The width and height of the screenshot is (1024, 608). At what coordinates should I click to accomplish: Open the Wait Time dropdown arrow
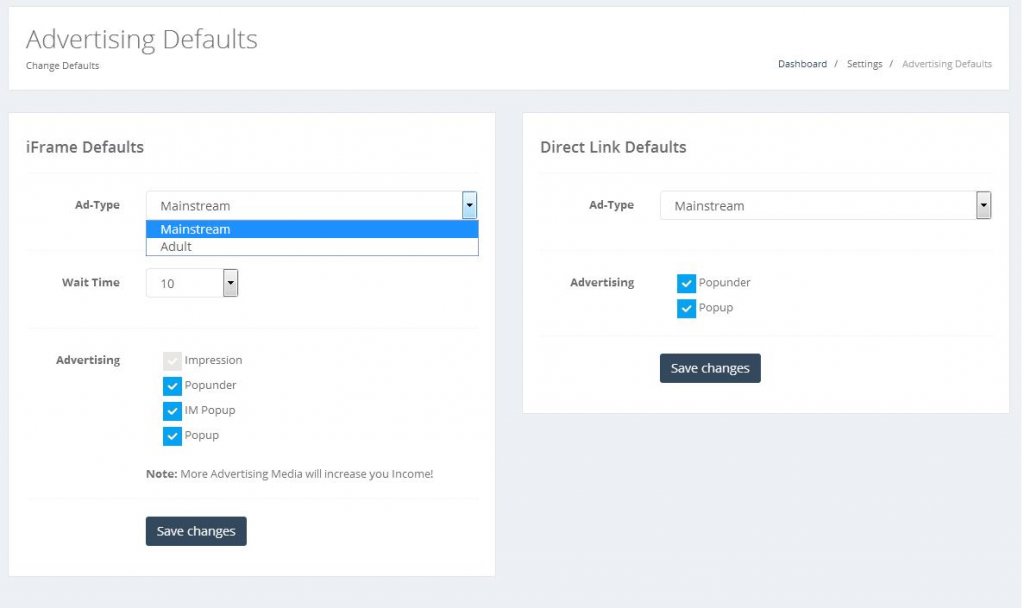[230, 283]
